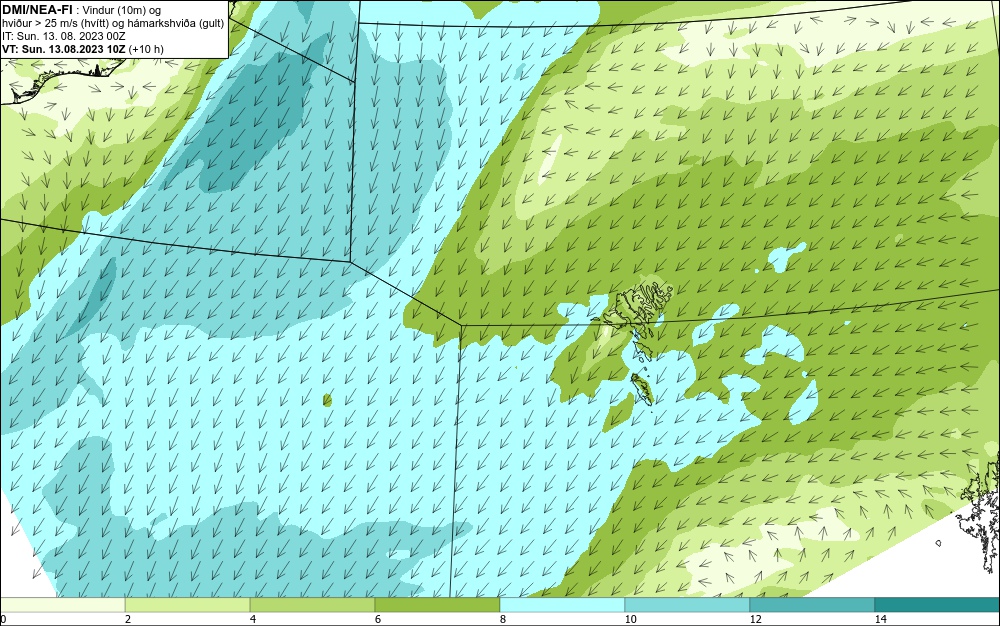Click the 12-14 m/s teal legend swatch
This screenshot has width=1000, height=626.
pos(812,605)
